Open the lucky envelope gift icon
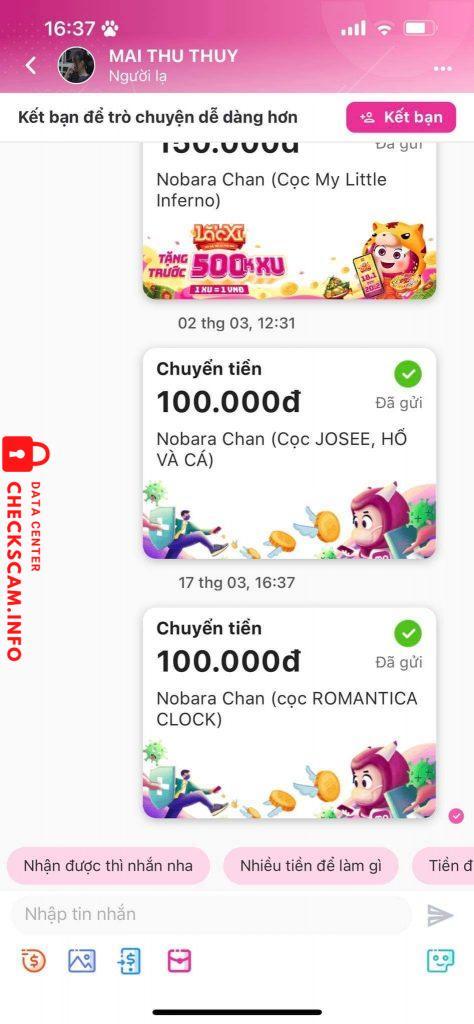 (179, 960)
